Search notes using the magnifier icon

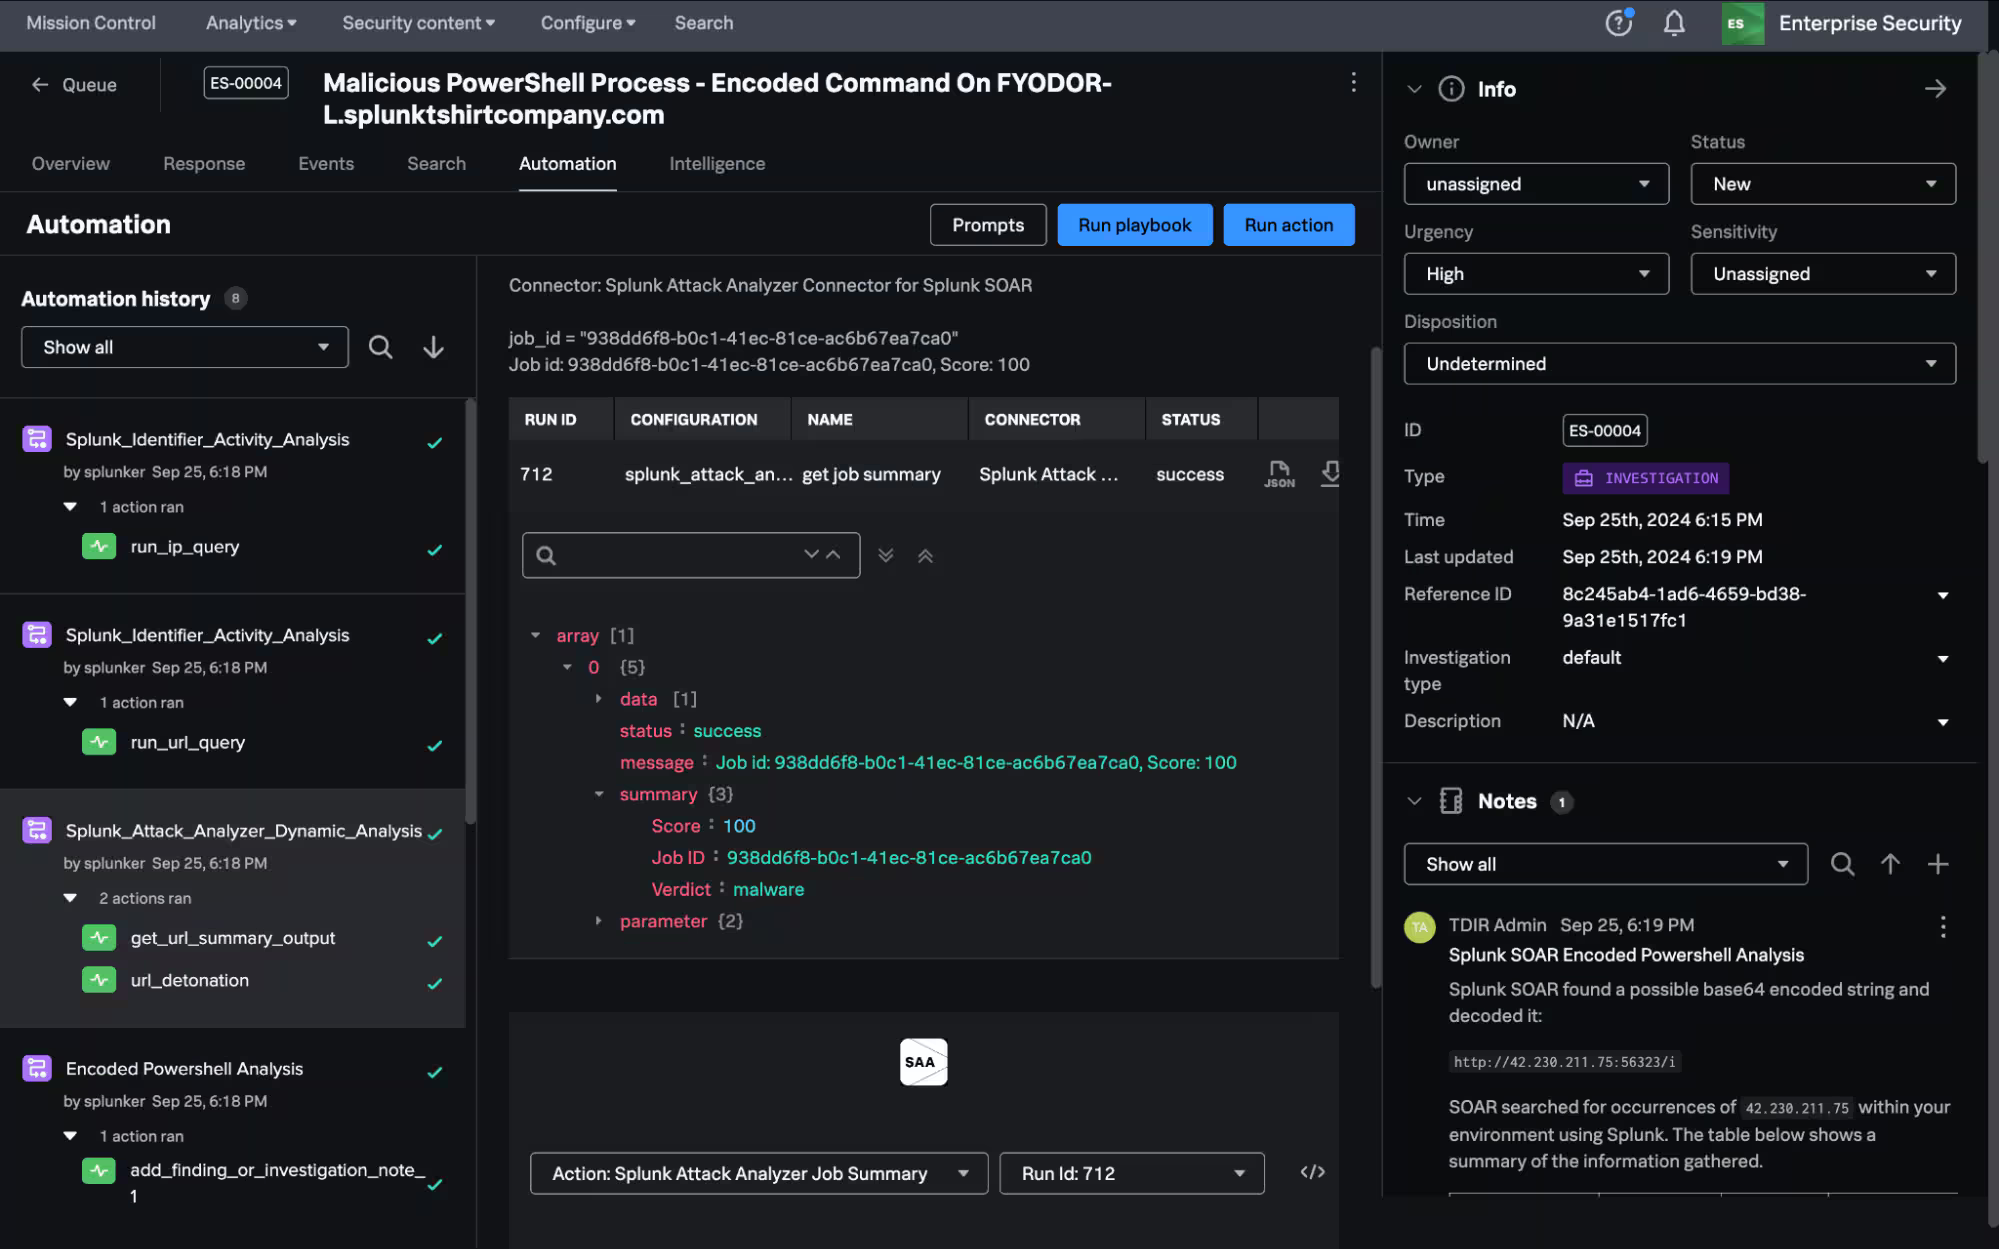tap(1842, 864)
